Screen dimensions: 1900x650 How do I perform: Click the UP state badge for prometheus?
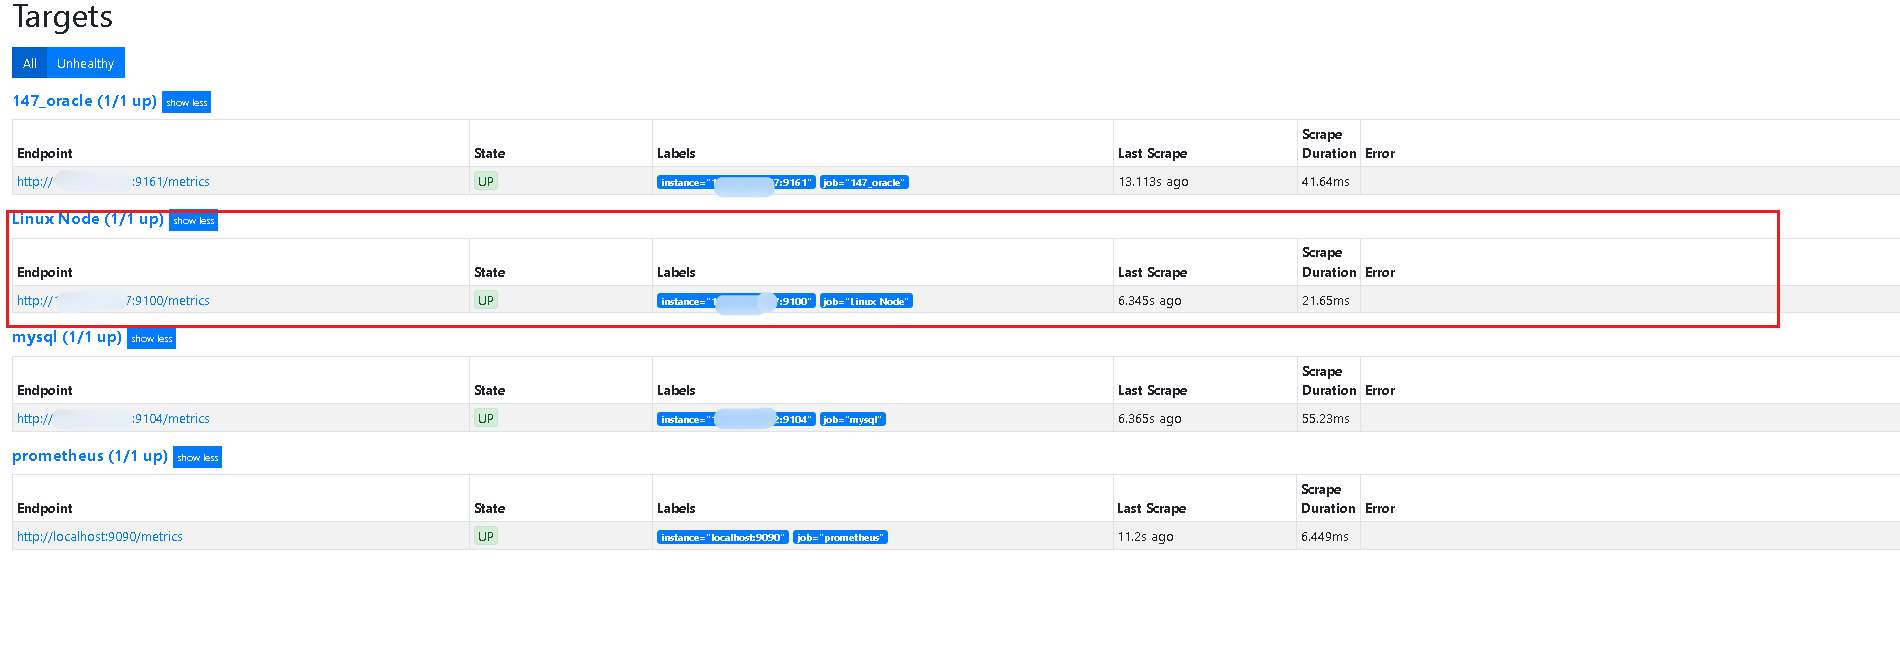pyautogui.click(x=486, y=536)
